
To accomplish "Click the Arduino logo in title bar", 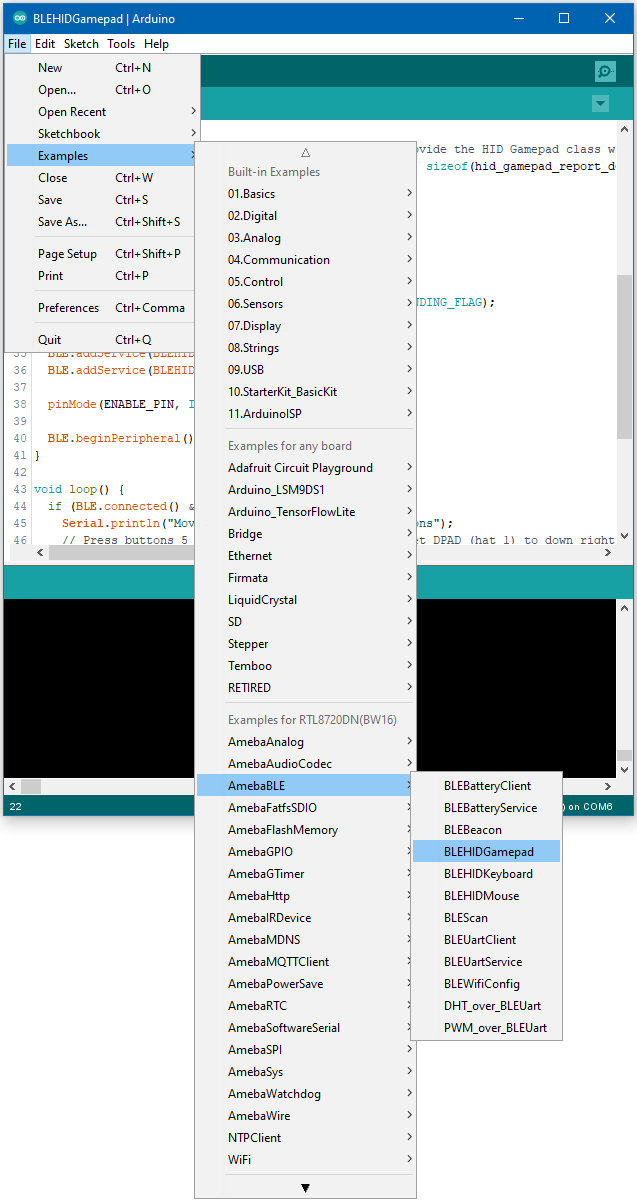I will click(x=19, y=18).
